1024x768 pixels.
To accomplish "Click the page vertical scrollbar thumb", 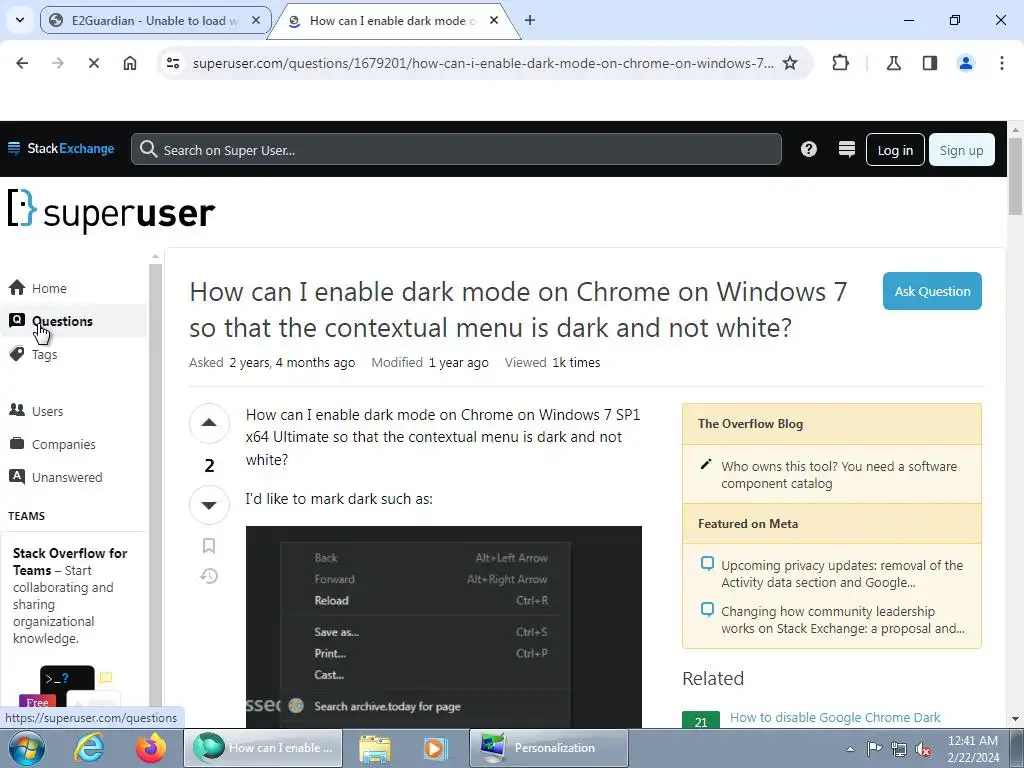I will pos(1015,175).
